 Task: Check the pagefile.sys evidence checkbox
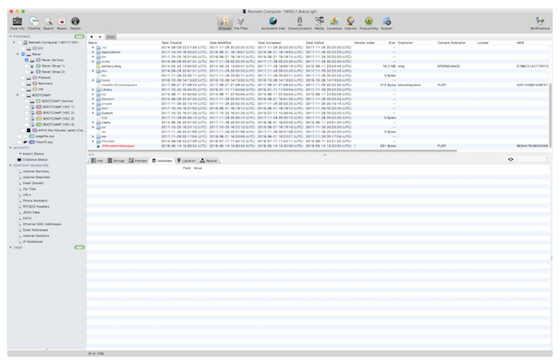20,136
